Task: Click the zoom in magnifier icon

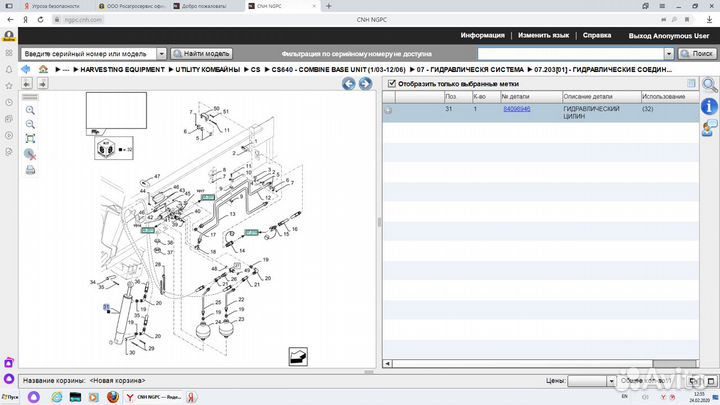Action: pyautogui.click(x=30, y=109)
